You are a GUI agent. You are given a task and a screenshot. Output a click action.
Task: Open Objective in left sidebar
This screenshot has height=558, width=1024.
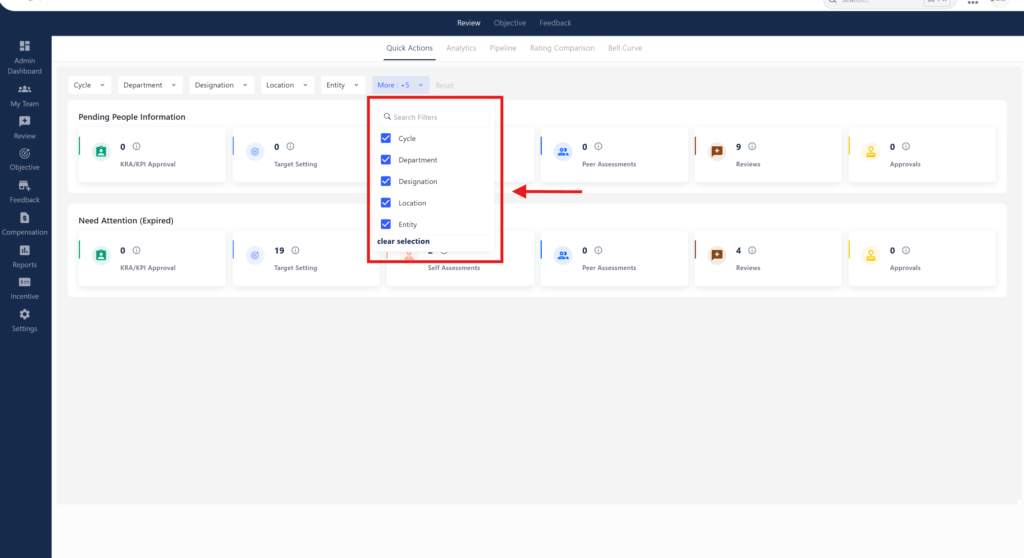pos(24,159)
